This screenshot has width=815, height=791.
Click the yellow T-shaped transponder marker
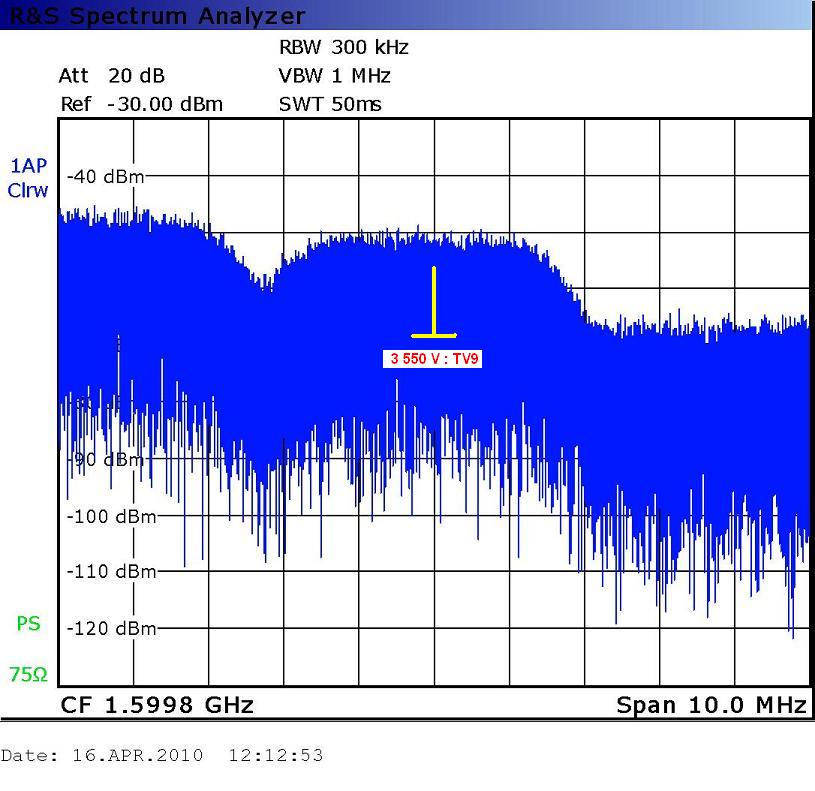click(x=434, y=305)
